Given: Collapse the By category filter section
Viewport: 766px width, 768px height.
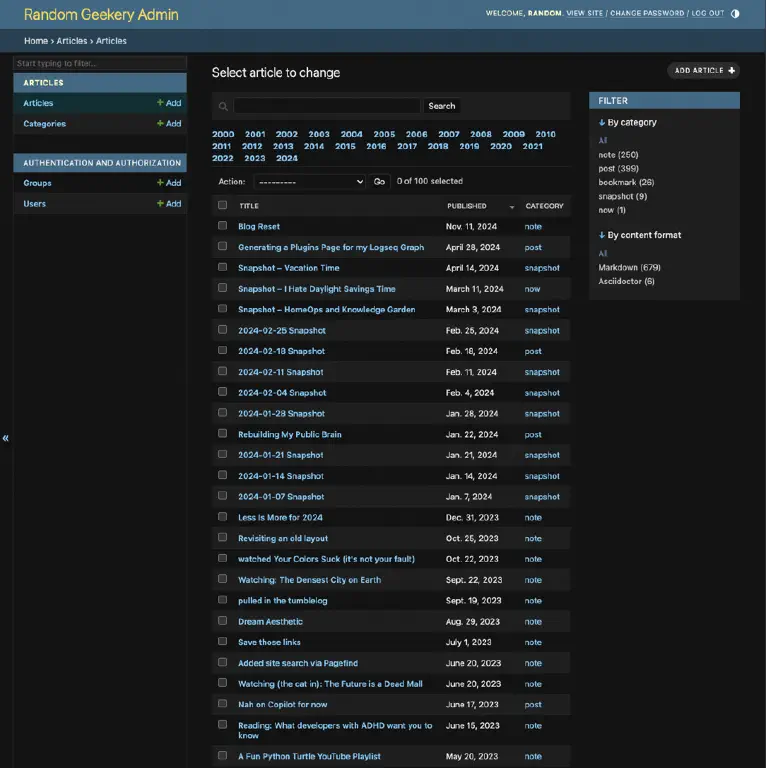Looking at the screenshot, I should pyautogui.click(x=627, y=122).
